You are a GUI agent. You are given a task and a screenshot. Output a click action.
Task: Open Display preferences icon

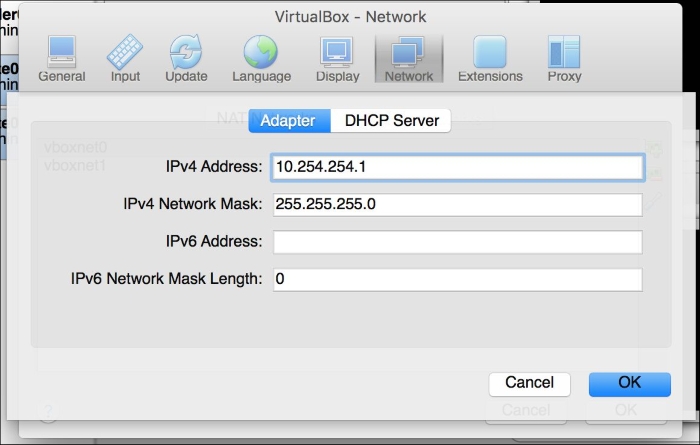coord(338,59)
